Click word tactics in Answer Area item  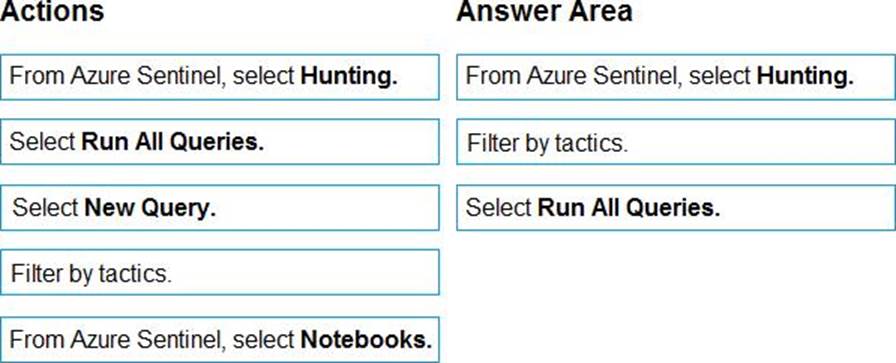point(591,142)
